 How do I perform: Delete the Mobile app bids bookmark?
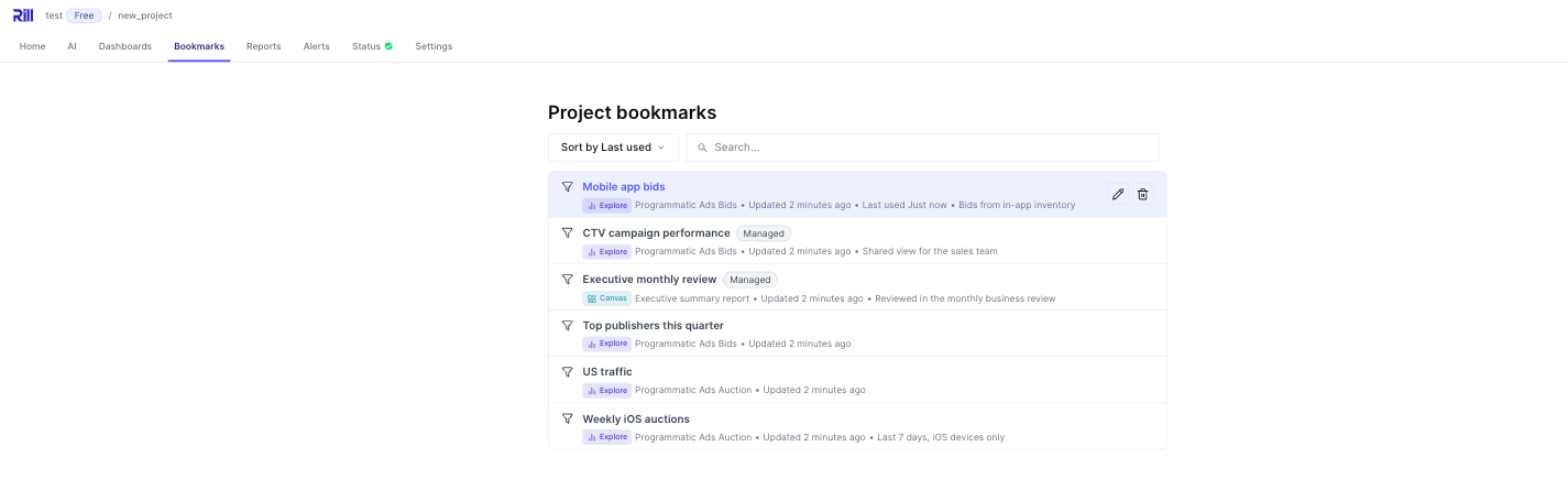1143,194
